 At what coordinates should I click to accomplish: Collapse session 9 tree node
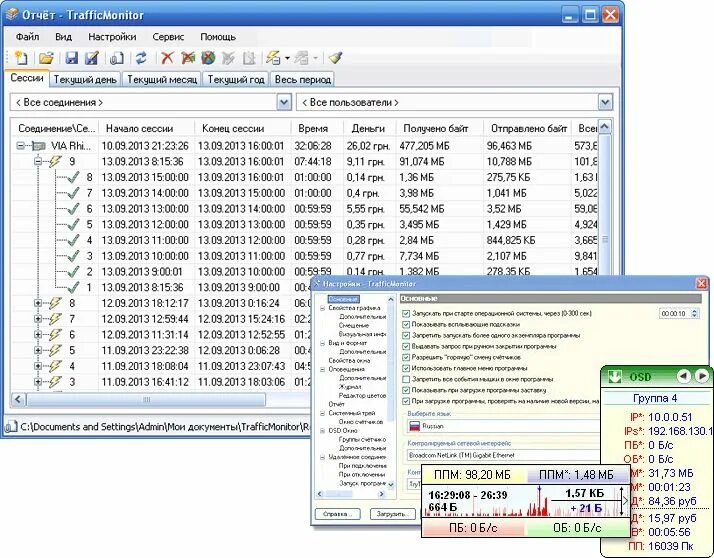click(38, 161)
